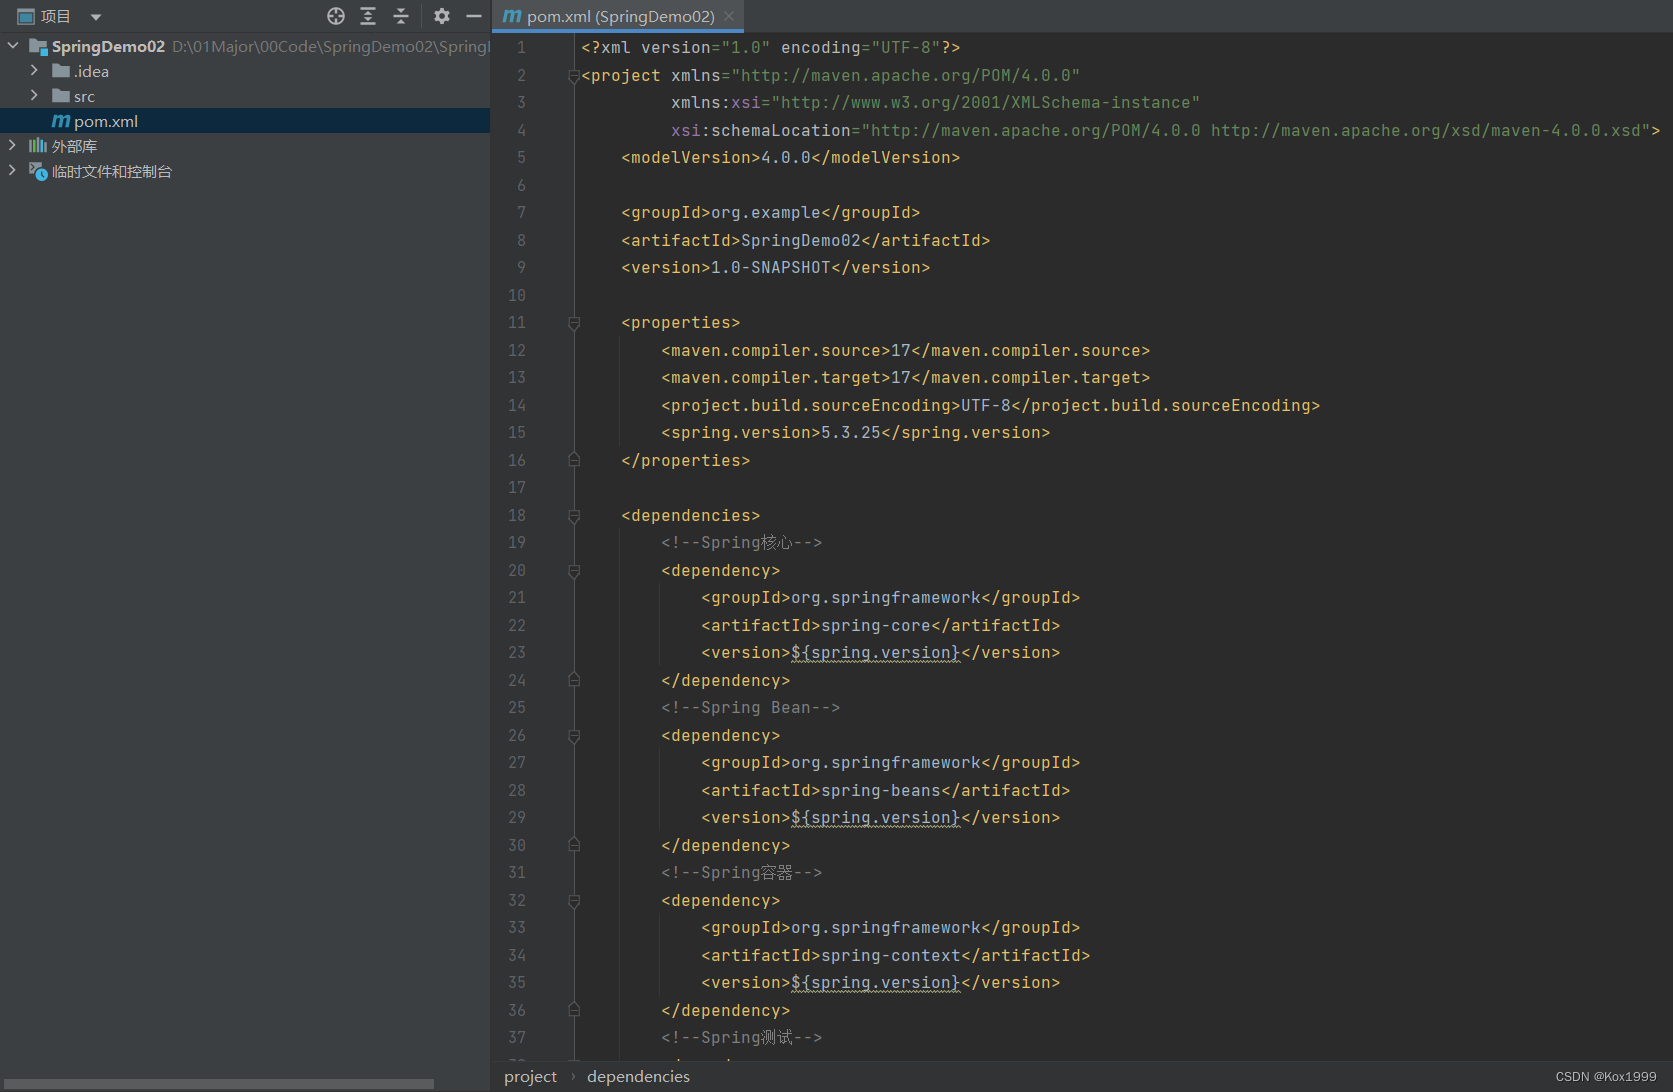Click the spring-beans artifactId text
The height and width of the screenshot is (1092, 1673).
[x=881, y=790]
